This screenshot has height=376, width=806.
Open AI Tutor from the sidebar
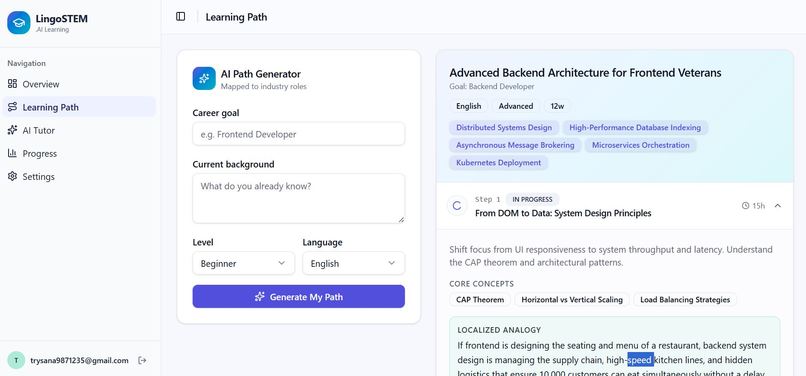(x=79, y=130)
